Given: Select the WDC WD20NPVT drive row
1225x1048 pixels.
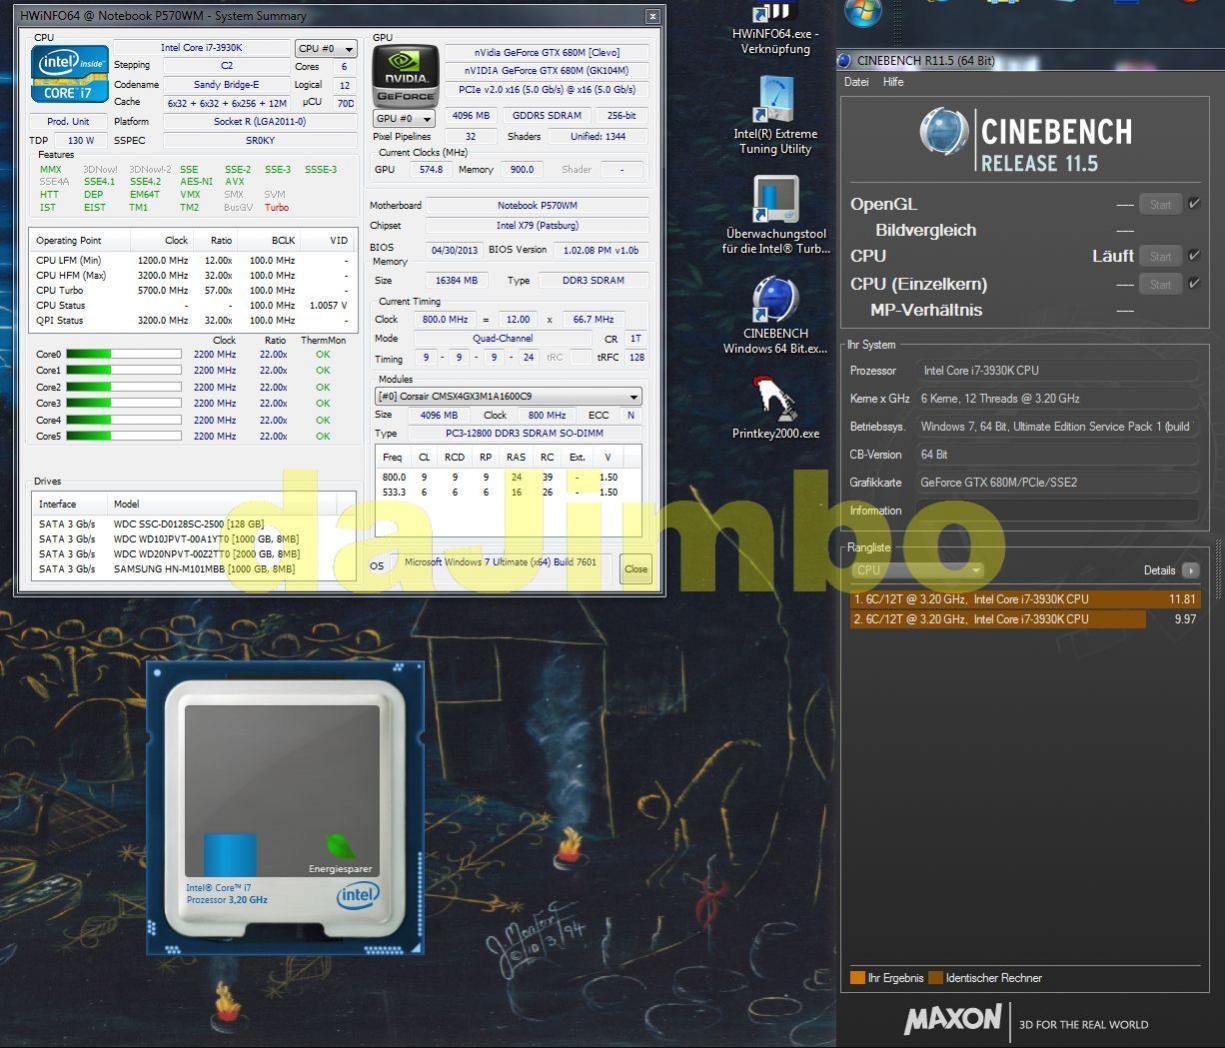Looking at the screenshot, I should (195, 554).
